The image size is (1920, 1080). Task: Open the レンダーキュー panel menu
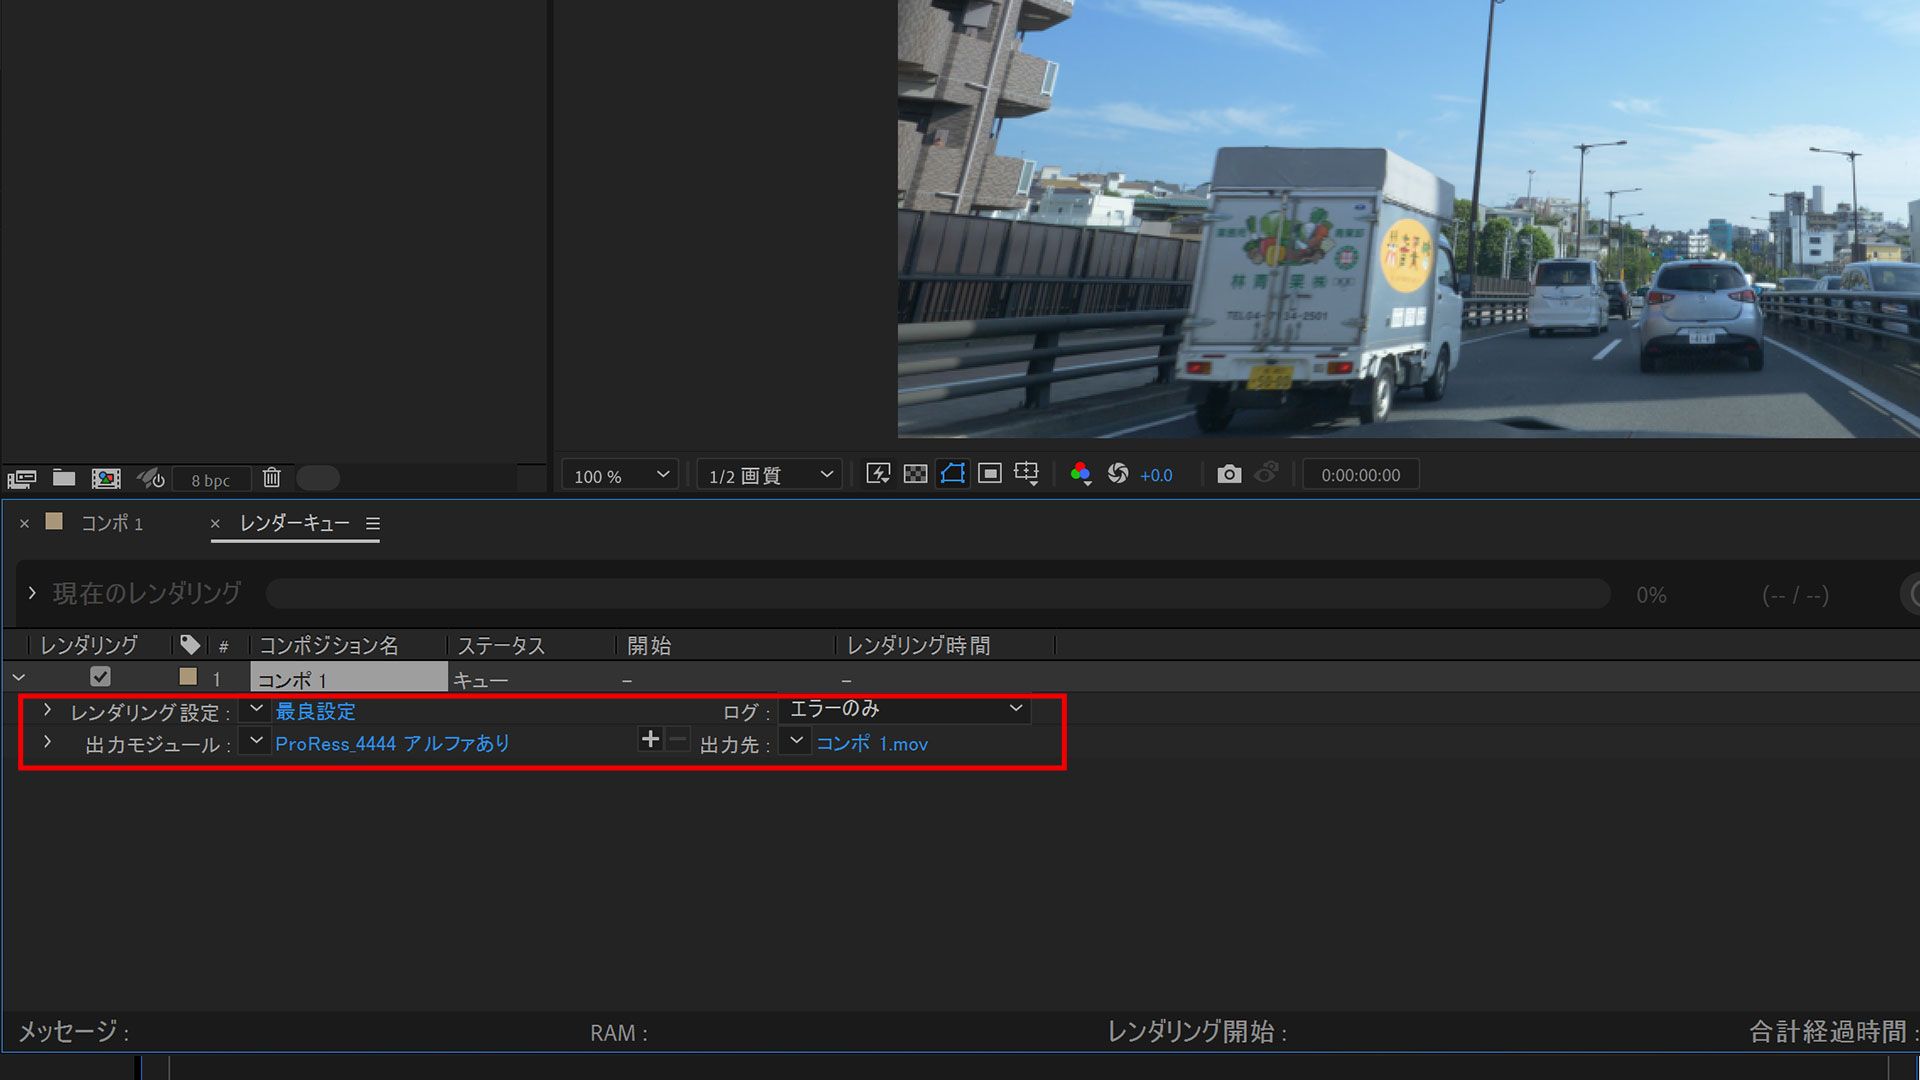click(x=372, y=522)
